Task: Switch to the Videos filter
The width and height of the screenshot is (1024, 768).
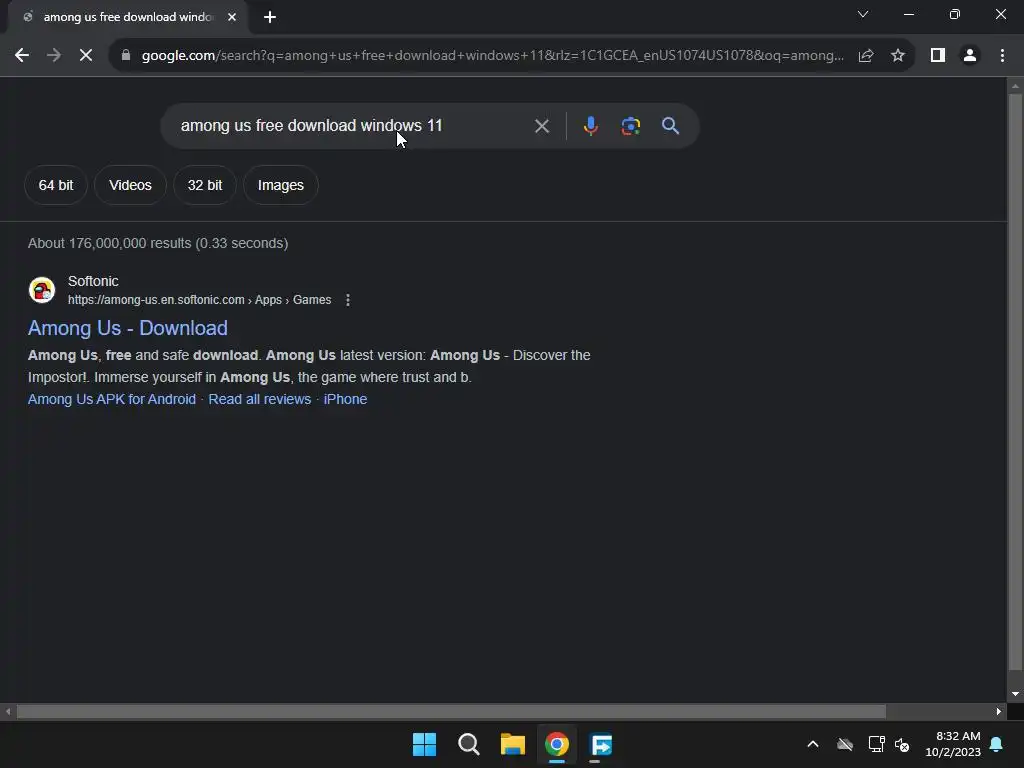Action: tap(130, 185)
